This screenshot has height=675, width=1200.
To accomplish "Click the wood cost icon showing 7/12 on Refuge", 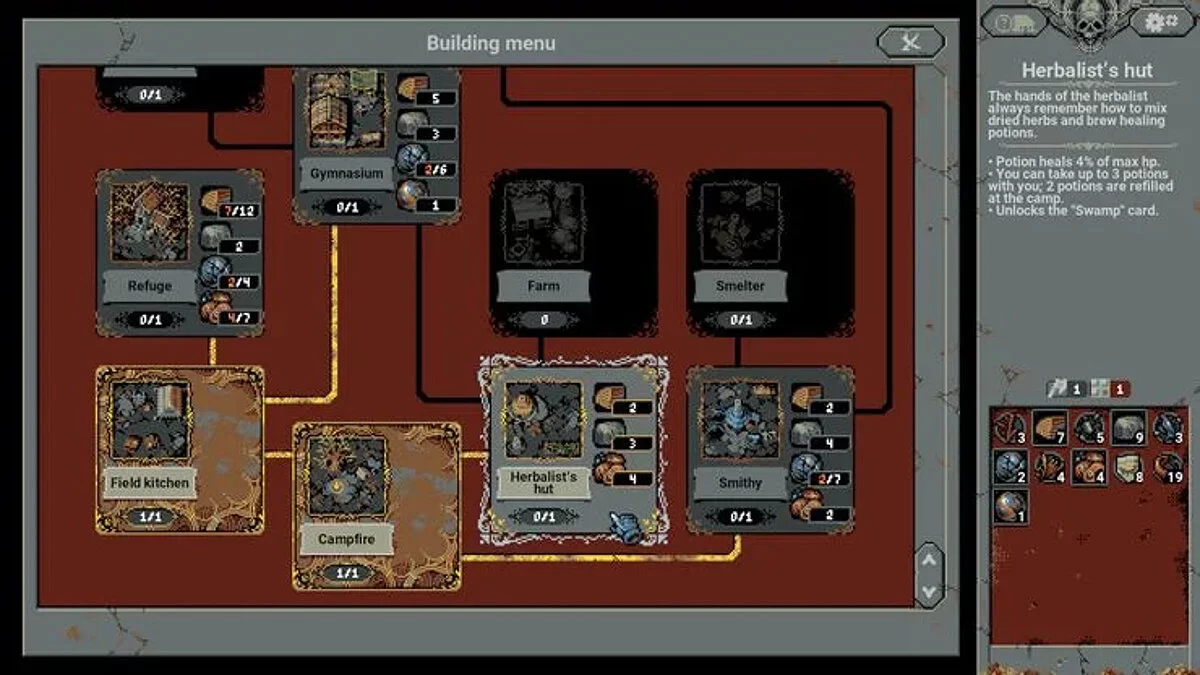I will [216, 201].
